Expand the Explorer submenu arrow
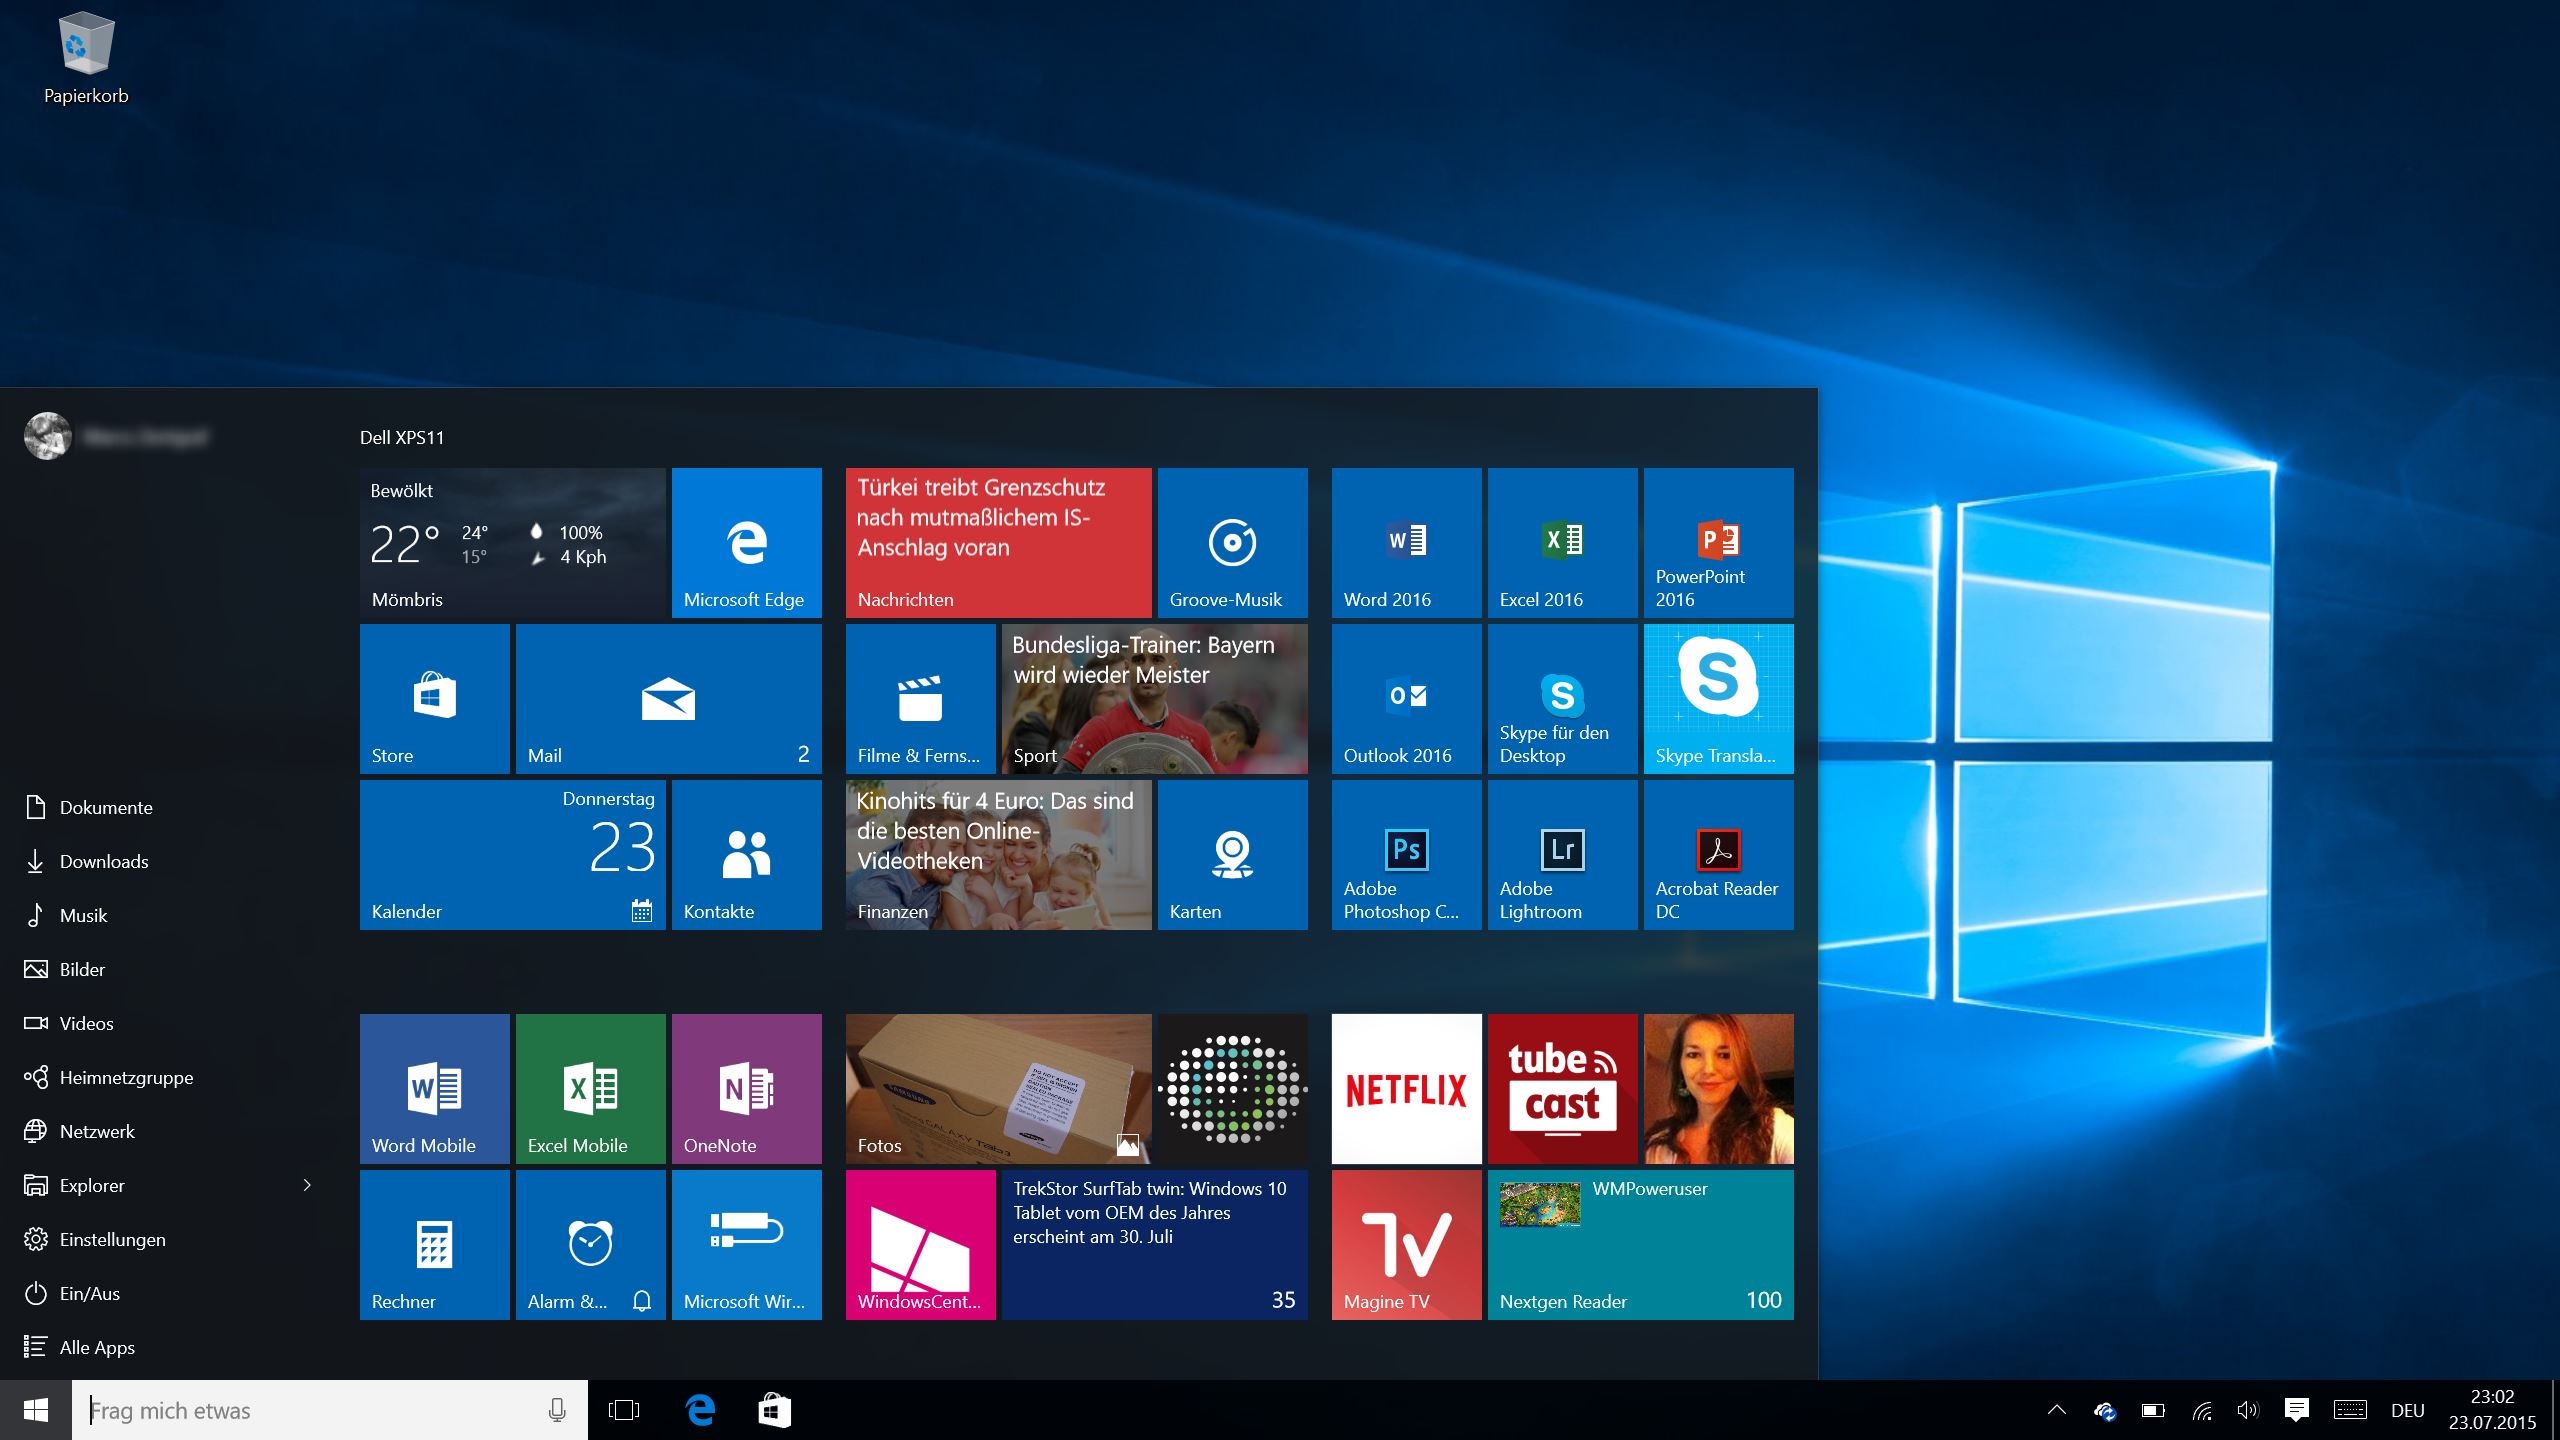The width and height of the screenshot is (2560, 1440). click(x=307, y=1185)
